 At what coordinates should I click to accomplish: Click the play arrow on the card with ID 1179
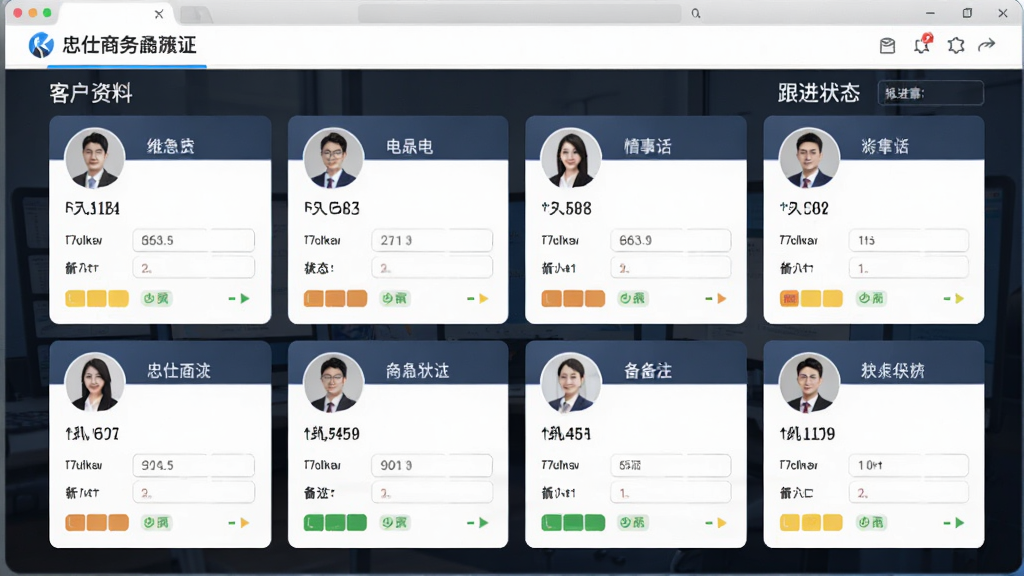coord(959,522)
